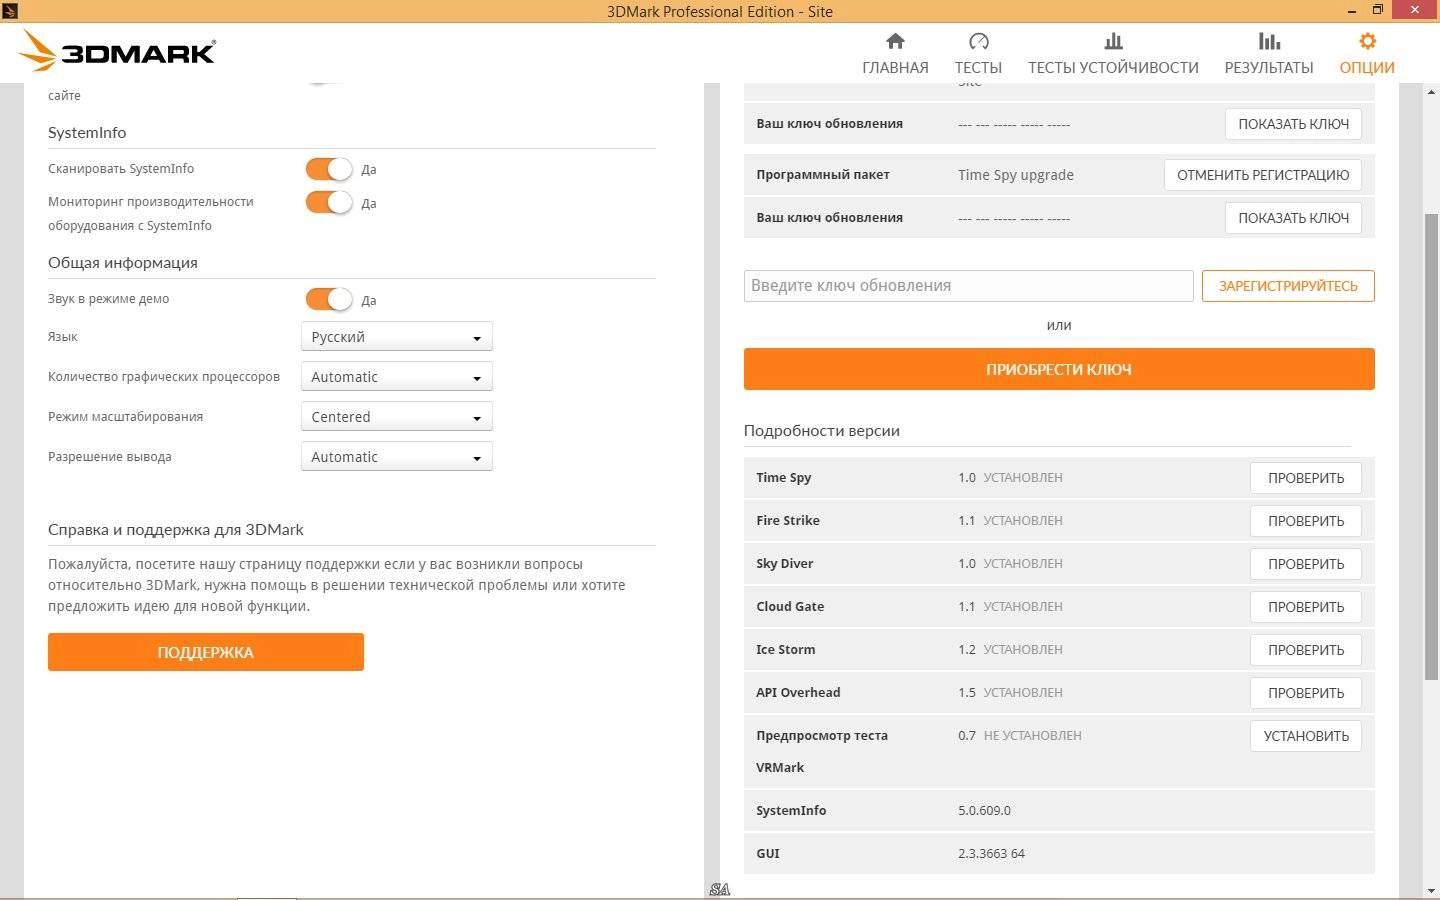Viewport: 1440px width, 900px height.
Task: Open the Язык dropdown
Action: click(x=396, y=337)
